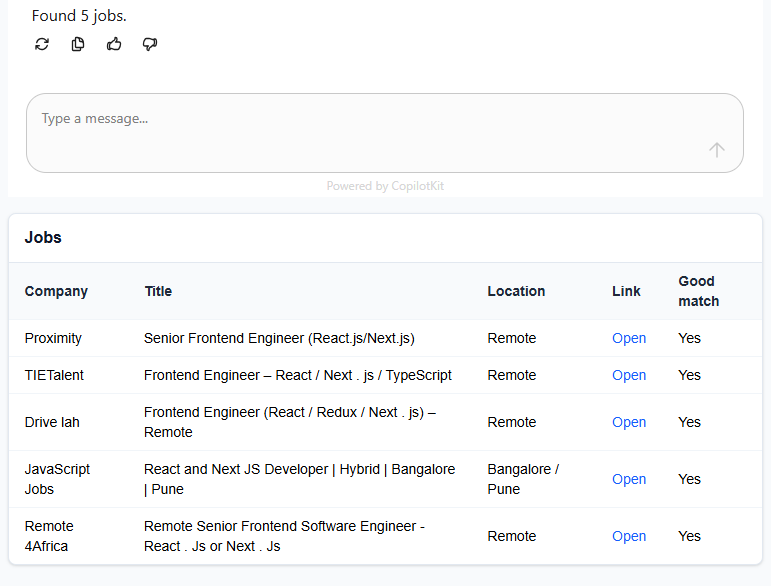This screenshot has height=586, width=771.
Task: Click the Bangalore / Pune location cell
Action: pyautogui.click(x=523, y=479)
